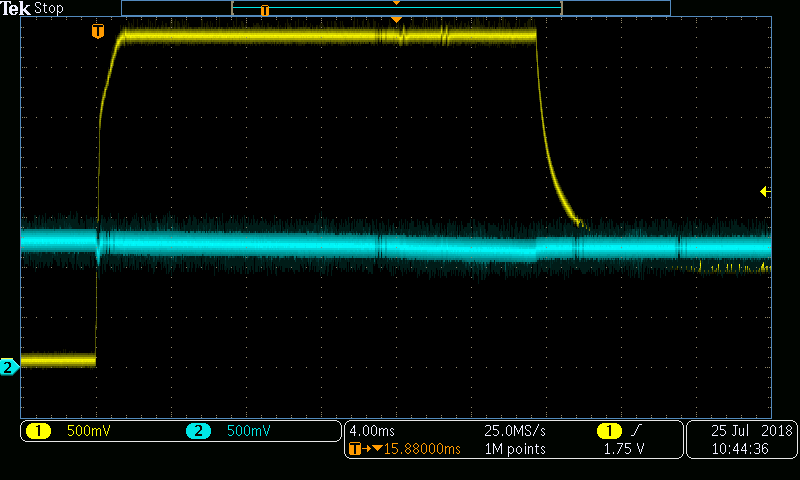The height and width of the screenshot is (480, 800).
Task: Click the 25 Jul 2018 date display
Action: coord(750,431)
